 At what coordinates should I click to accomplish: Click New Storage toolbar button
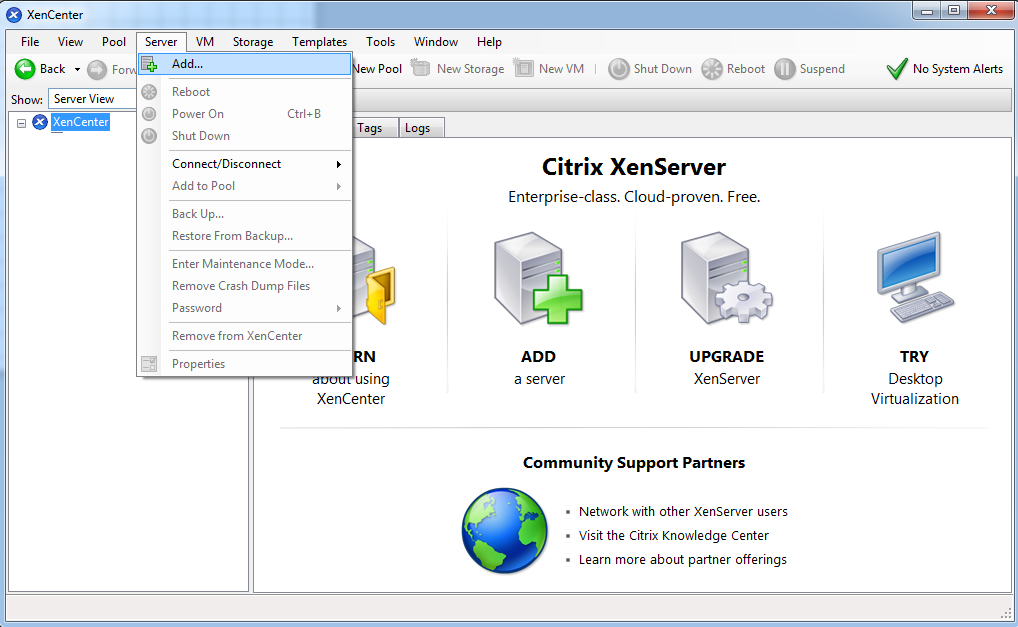click(458, 69)
